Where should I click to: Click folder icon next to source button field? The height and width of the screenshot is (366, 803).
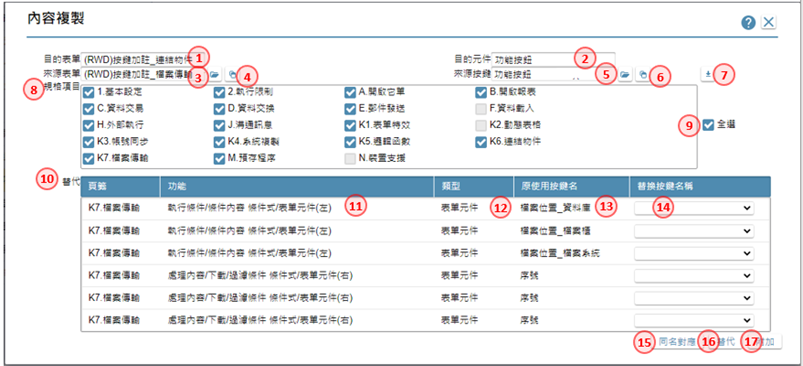tap(624, 75)
